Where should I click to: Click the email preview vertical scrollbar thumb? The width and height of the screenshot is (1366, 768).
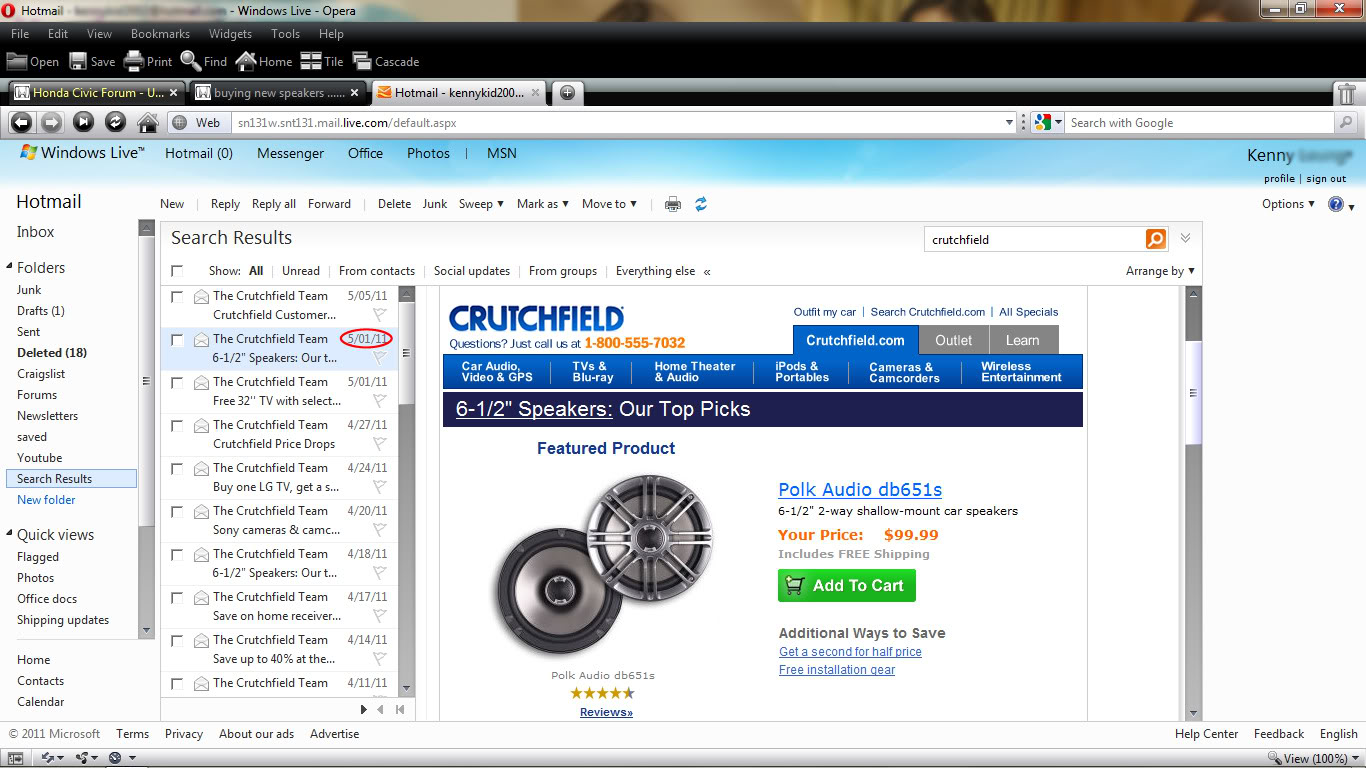[x=1194, y=393]
